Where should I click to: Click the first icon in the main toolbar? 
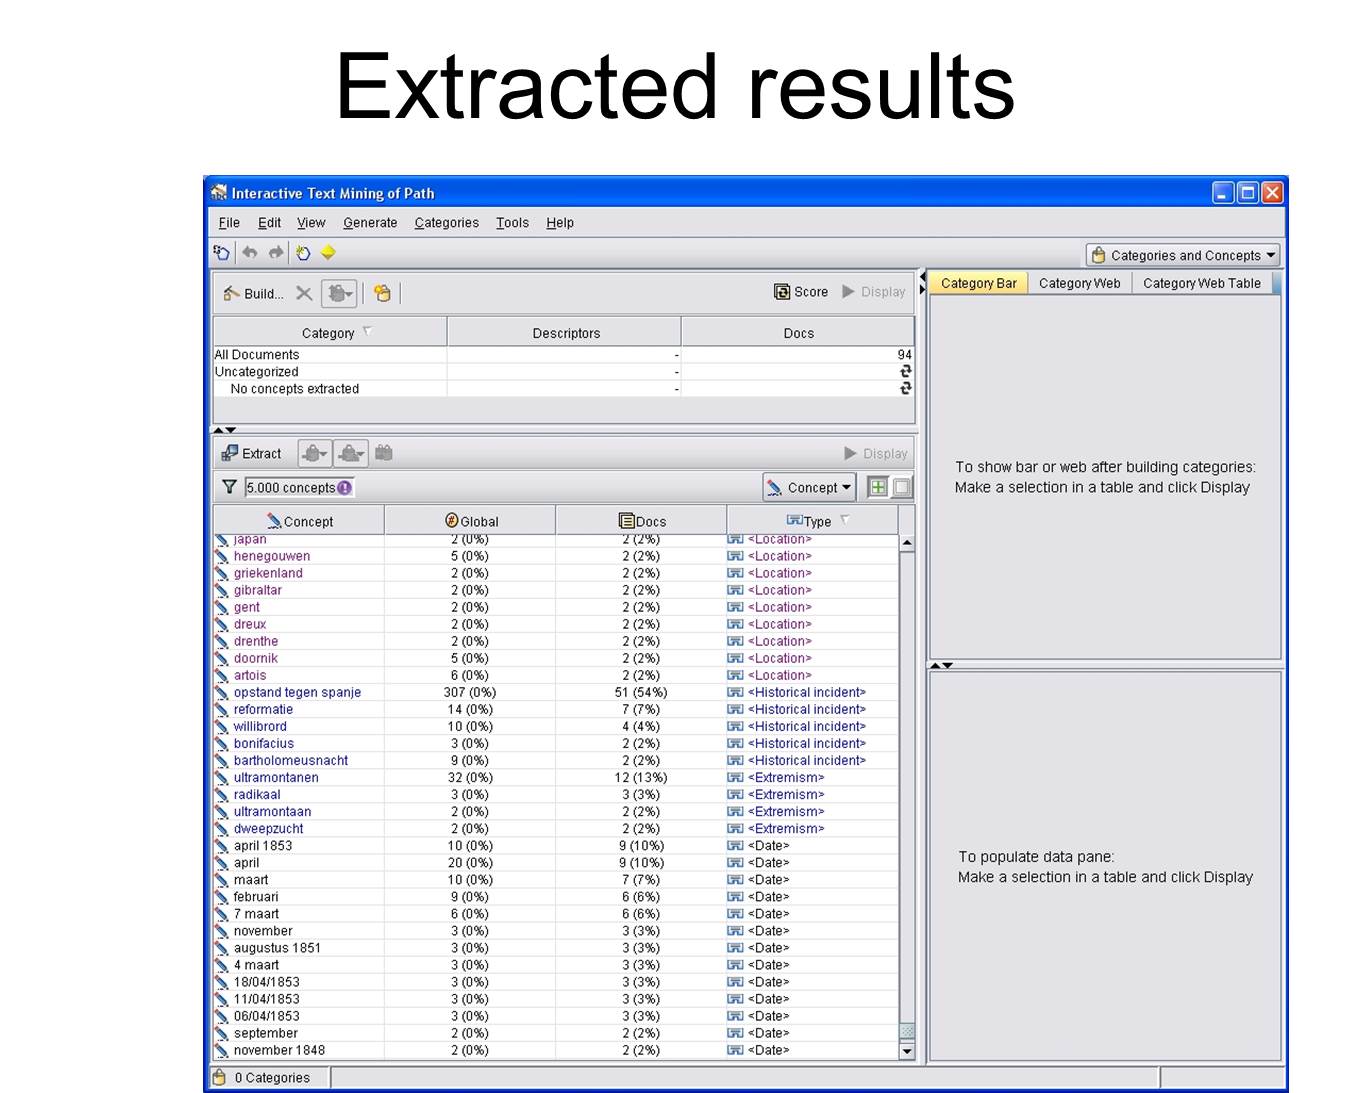click(x=222, y=253)
